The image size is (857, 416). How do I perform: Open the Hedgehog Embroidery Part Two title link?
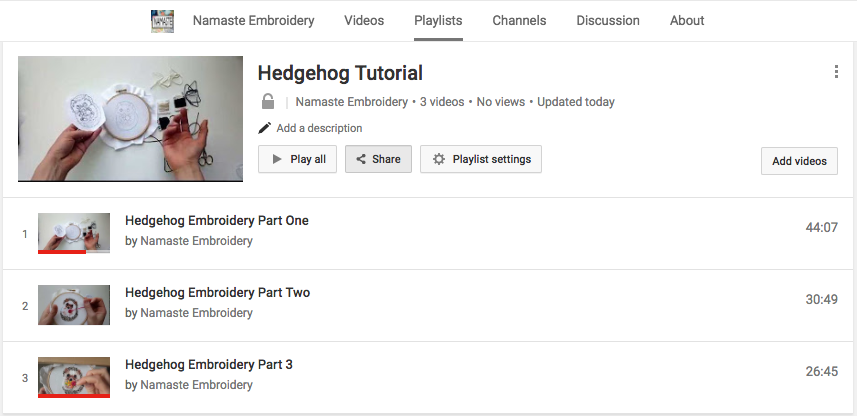[x=217, y=293]
